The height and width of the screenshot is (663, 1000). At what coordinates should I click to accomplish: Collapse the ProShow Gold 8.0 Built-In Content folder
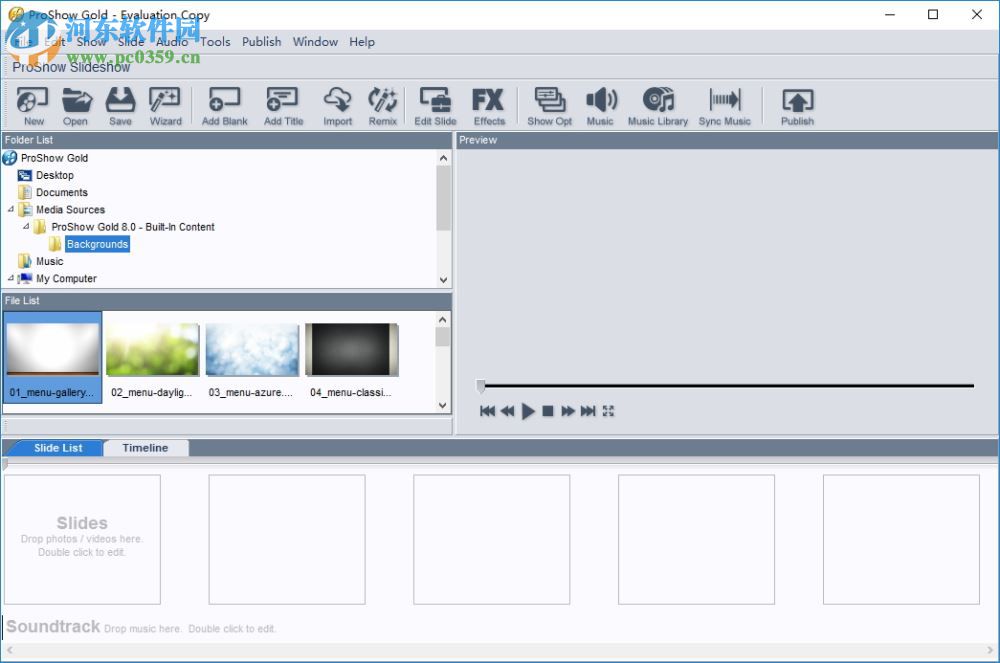[27, 226]
